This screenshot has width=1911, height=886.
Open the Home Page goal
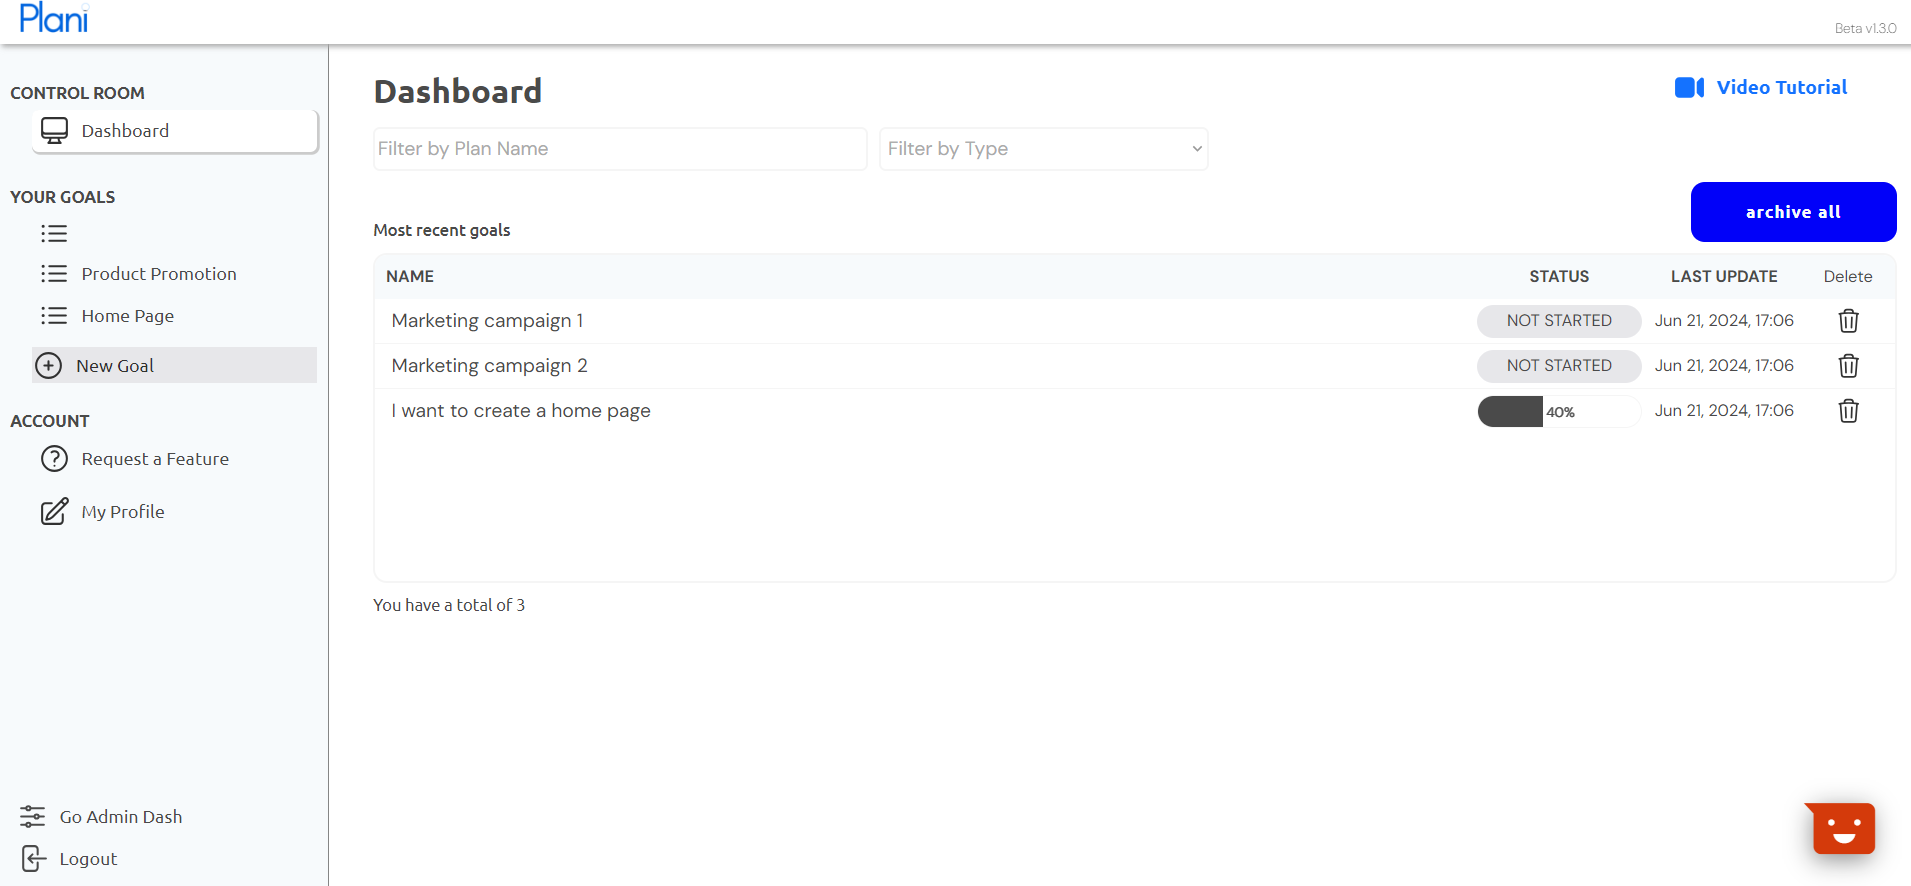(128, 316)
